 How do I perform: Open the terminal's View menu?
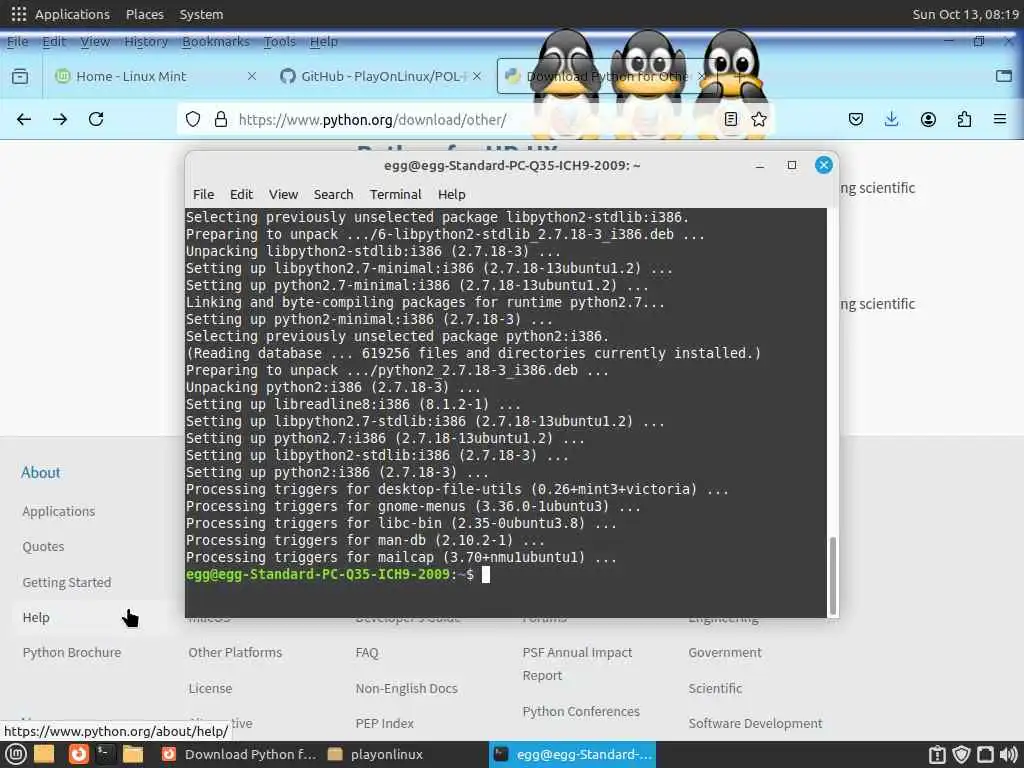tap(283, 194)
